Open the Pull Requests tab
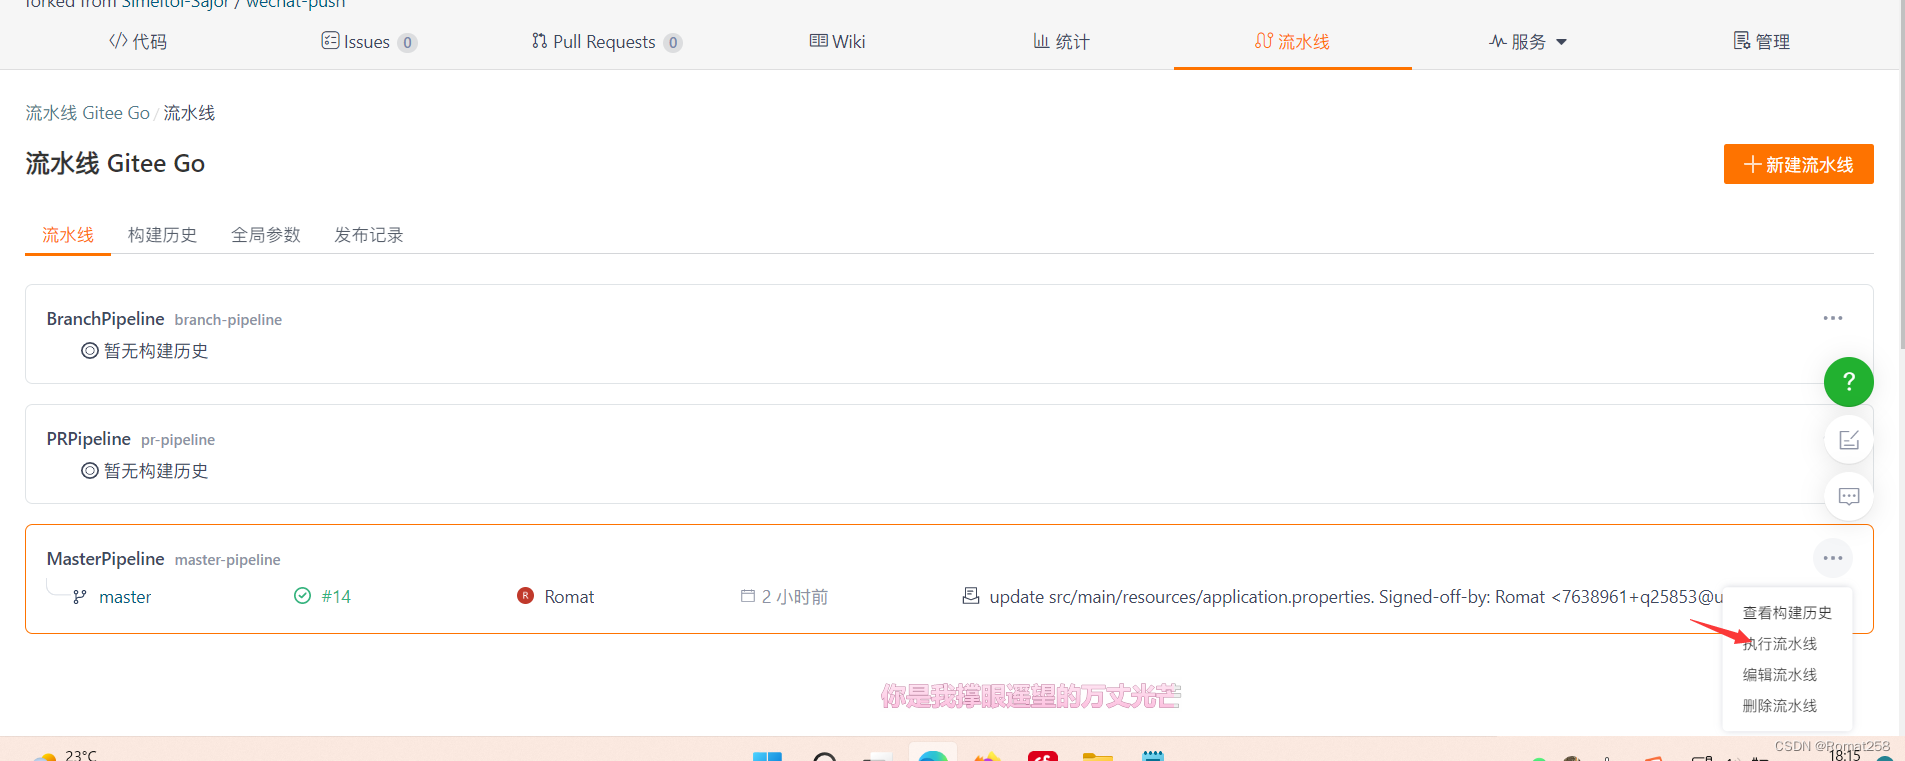1905x761 pixels. [x=606, y=41]
